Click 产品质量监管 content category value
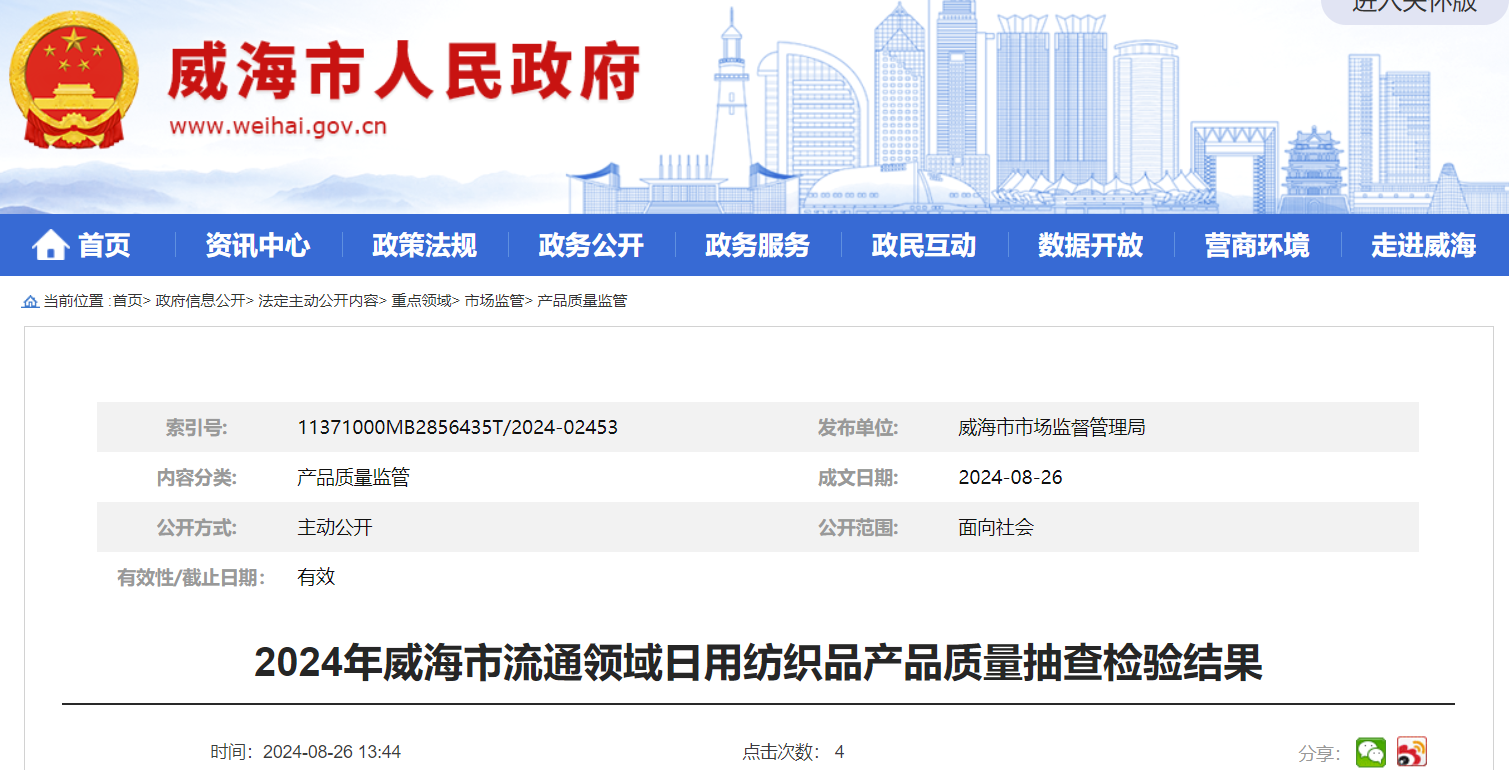1509x770 pixels. pos(353,477)
